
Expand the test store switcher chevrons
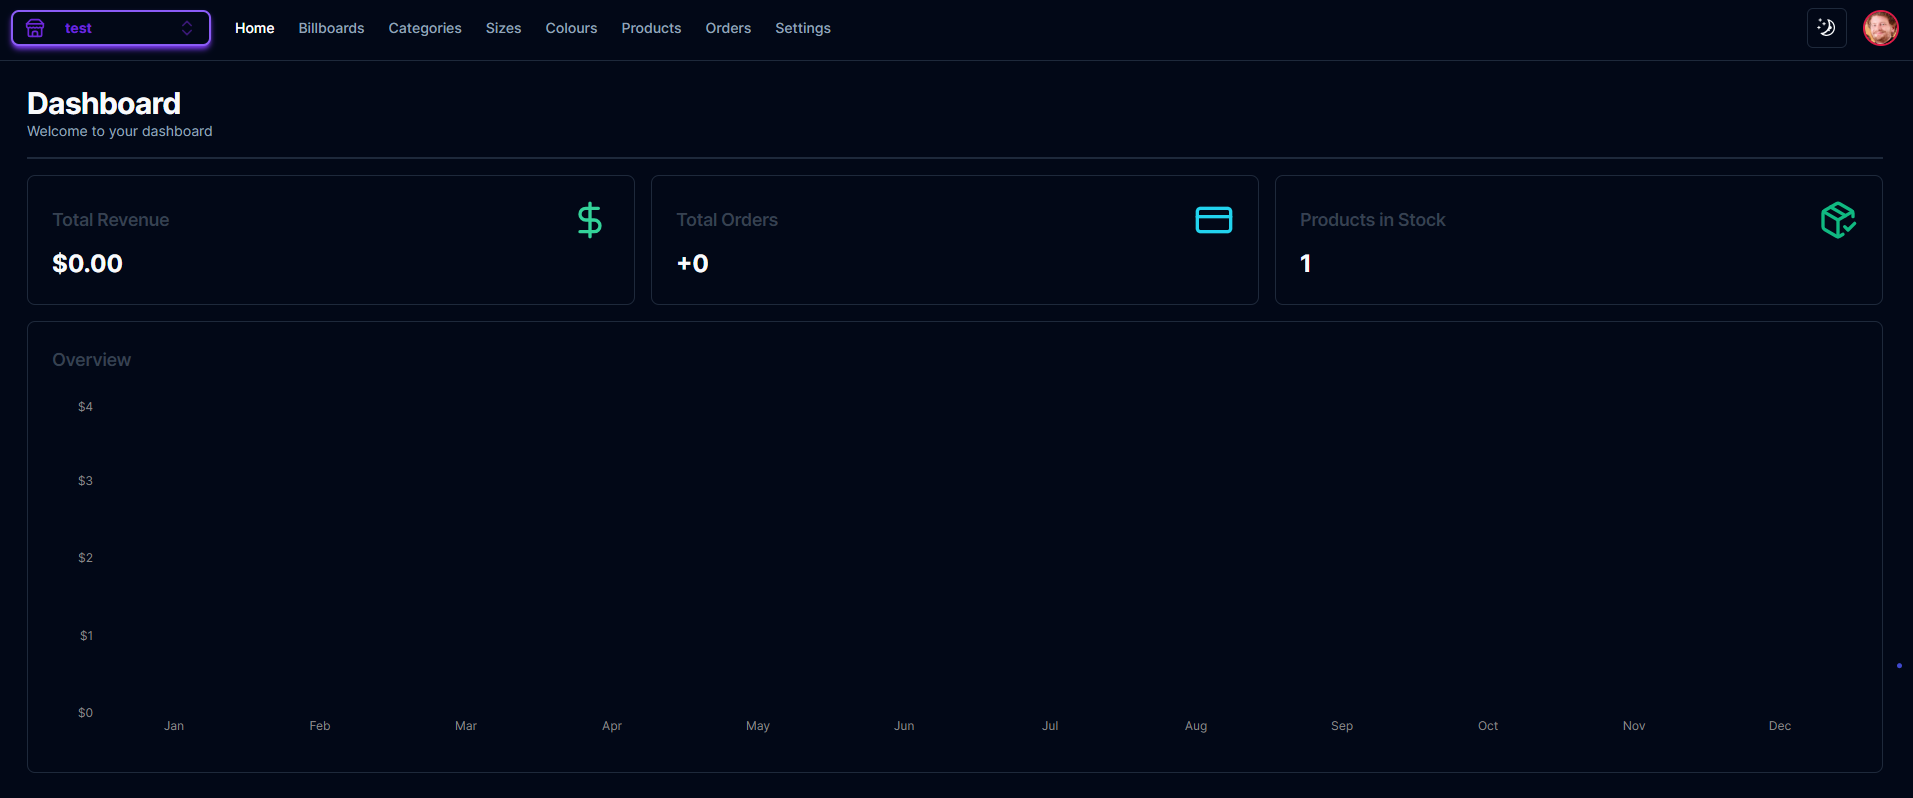coord(187,28)
